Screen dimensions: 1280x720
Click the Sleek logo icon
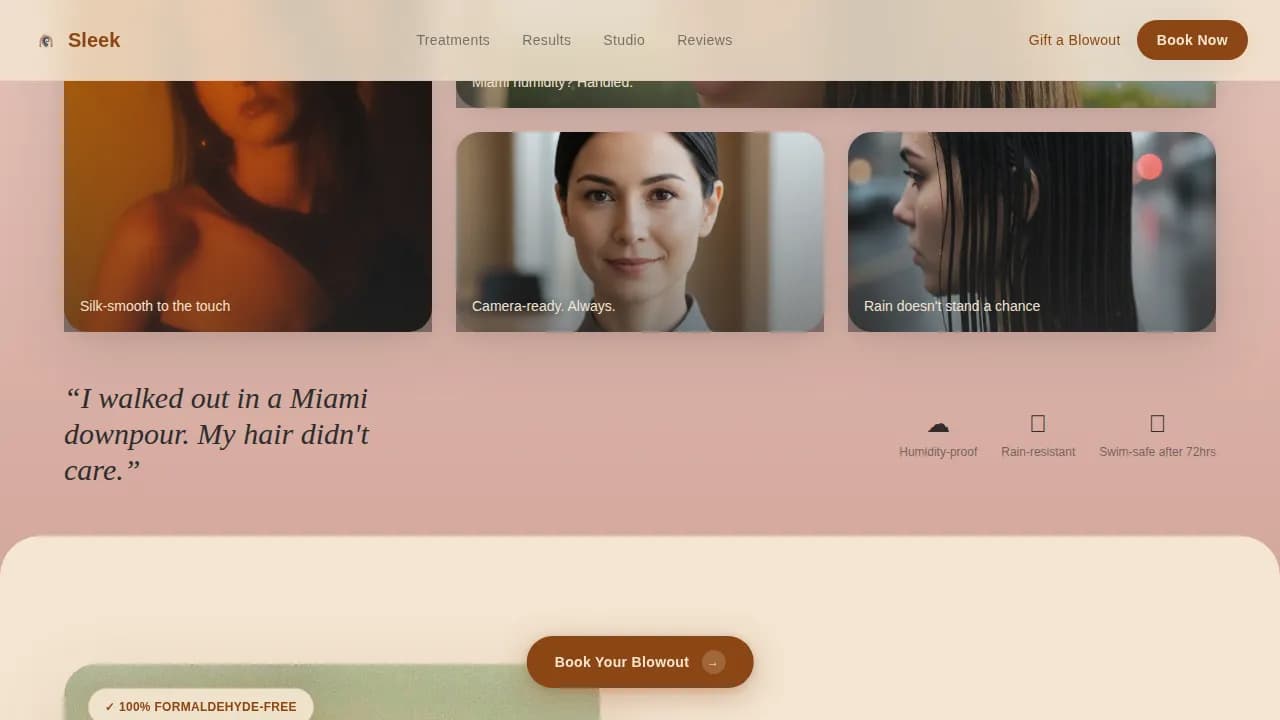[46, 40]
